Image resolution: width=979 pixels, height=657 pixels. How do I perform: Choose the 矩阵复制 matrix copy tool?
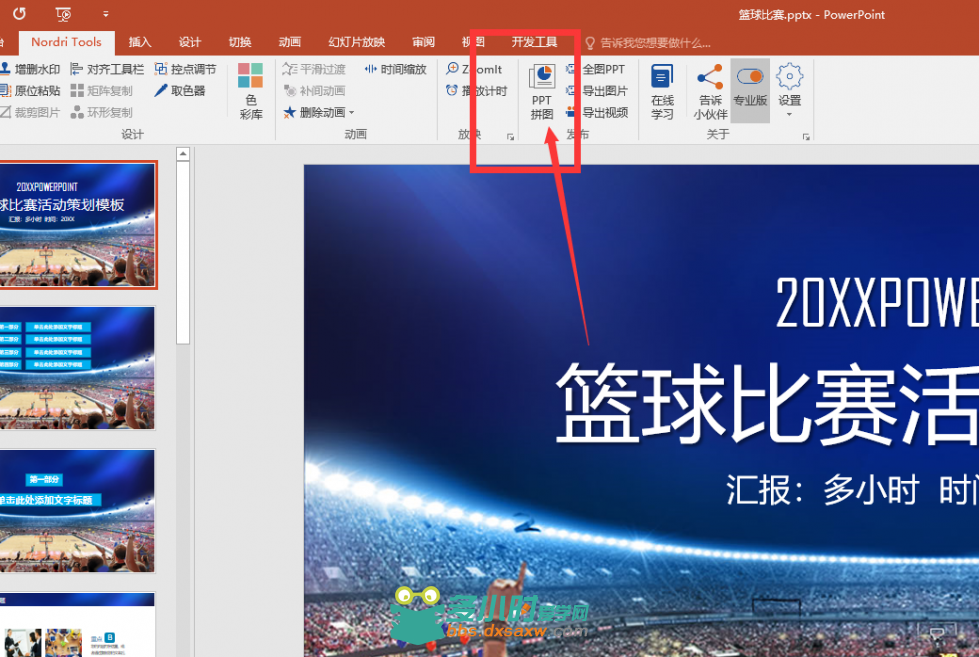(102, 91)
